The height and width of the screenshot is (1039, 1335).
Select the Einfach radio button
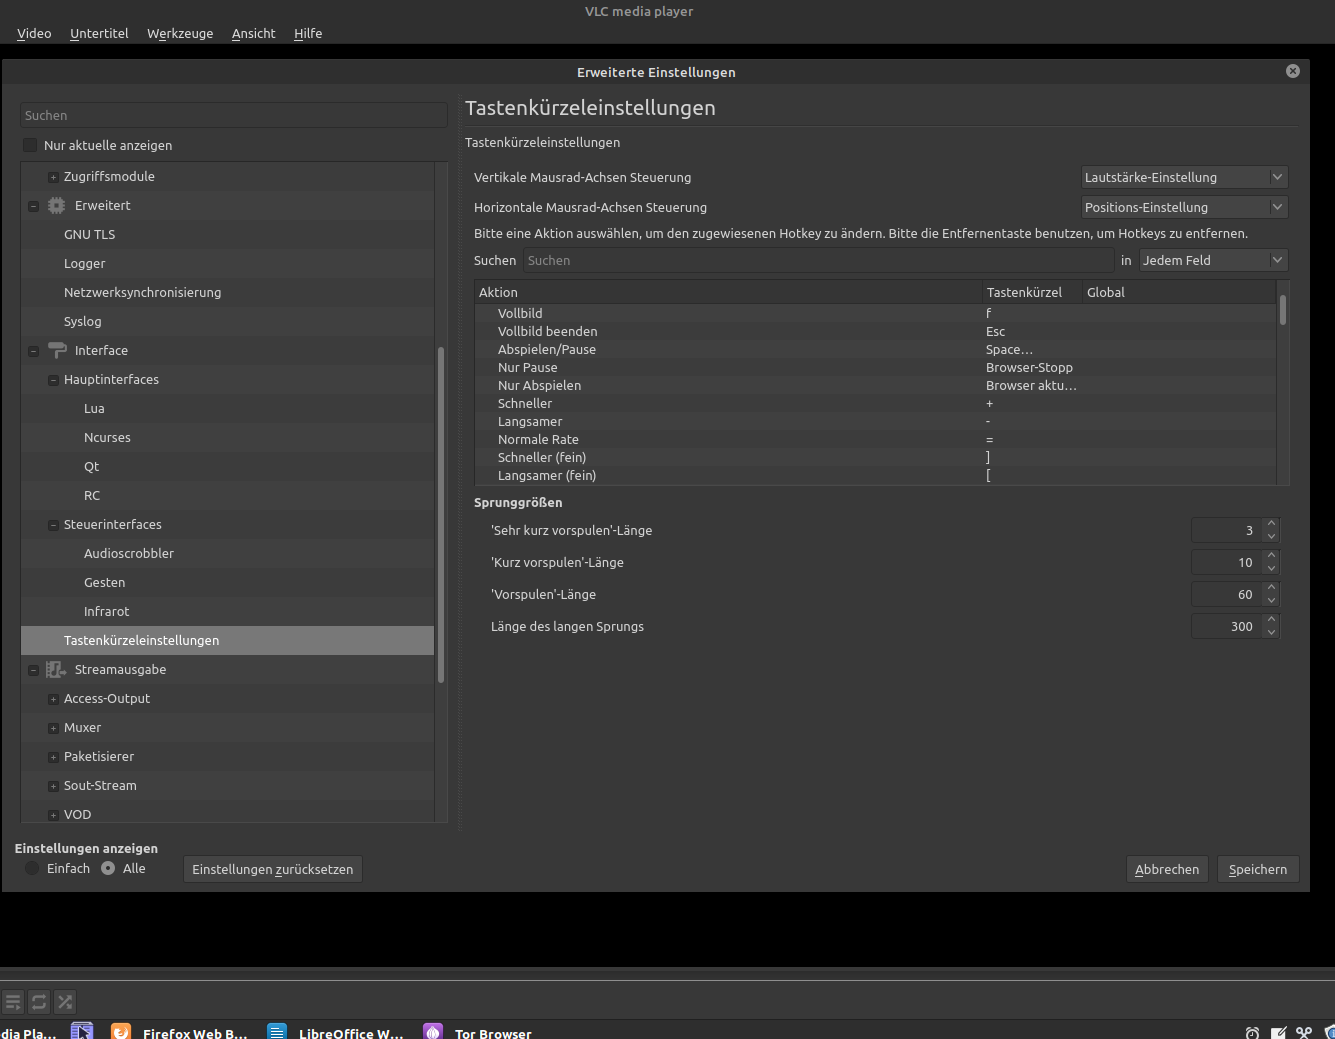(32, 868)
